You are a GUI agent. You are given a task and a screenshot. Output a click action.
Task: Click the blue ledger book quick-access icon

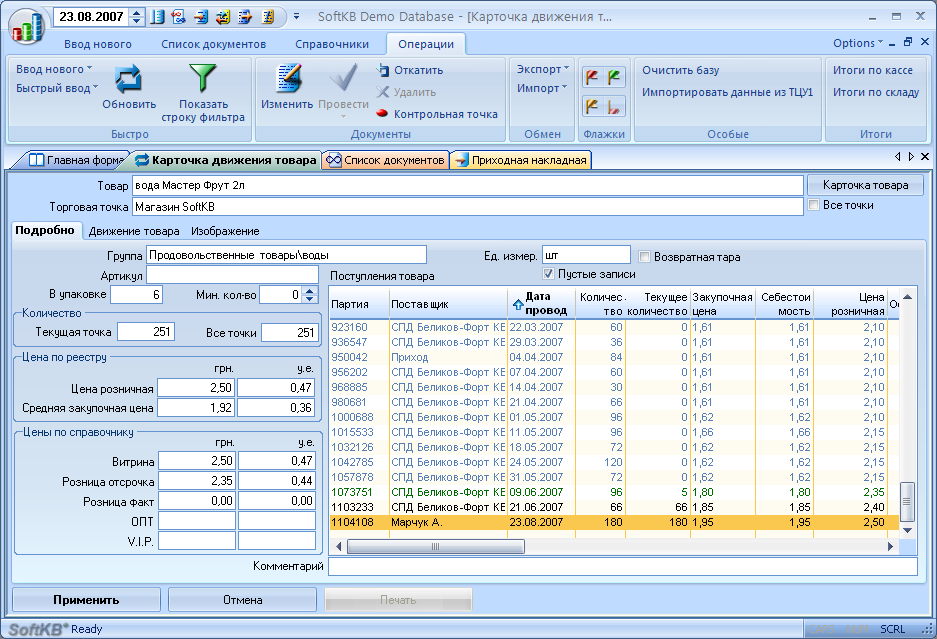click(158, 17)
